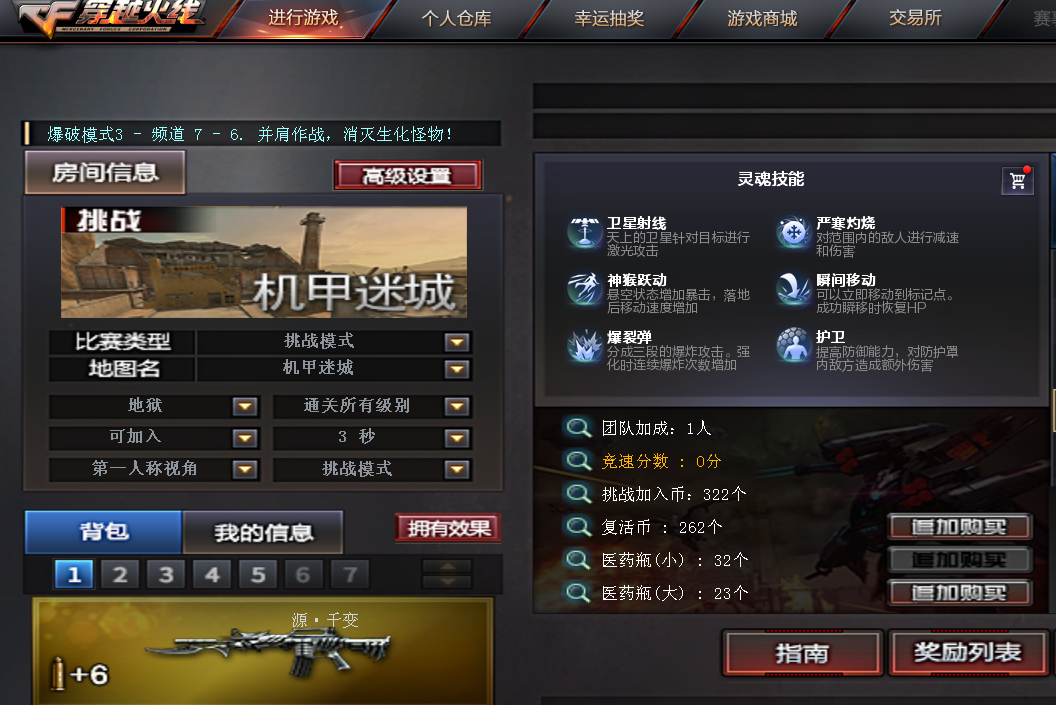The width and height of the screenshot is (1056, 705).
Task: Switch to 个人仓库 top menu tab
Action: pyautogui.click(x=457, y=18)
